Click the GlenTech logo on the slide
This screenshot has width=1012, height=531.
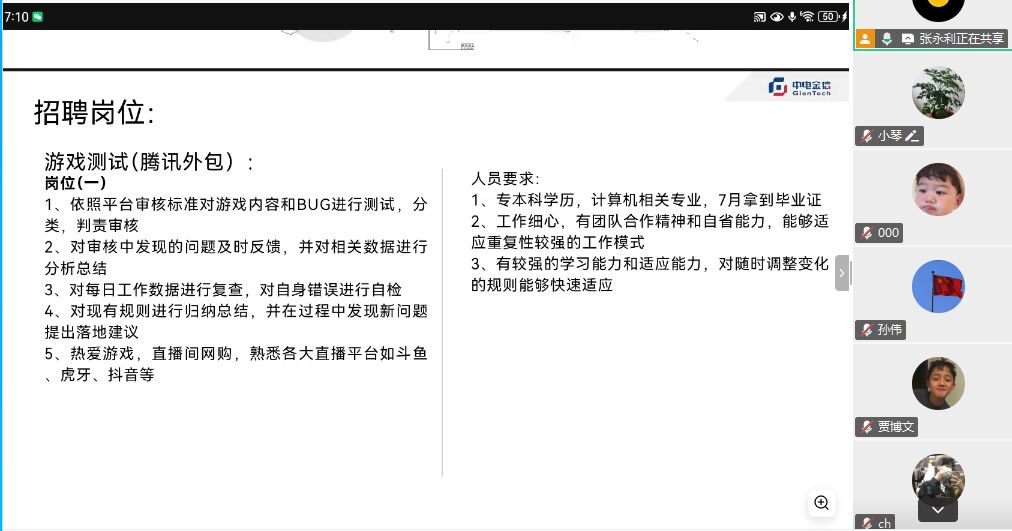coord(799,87)
